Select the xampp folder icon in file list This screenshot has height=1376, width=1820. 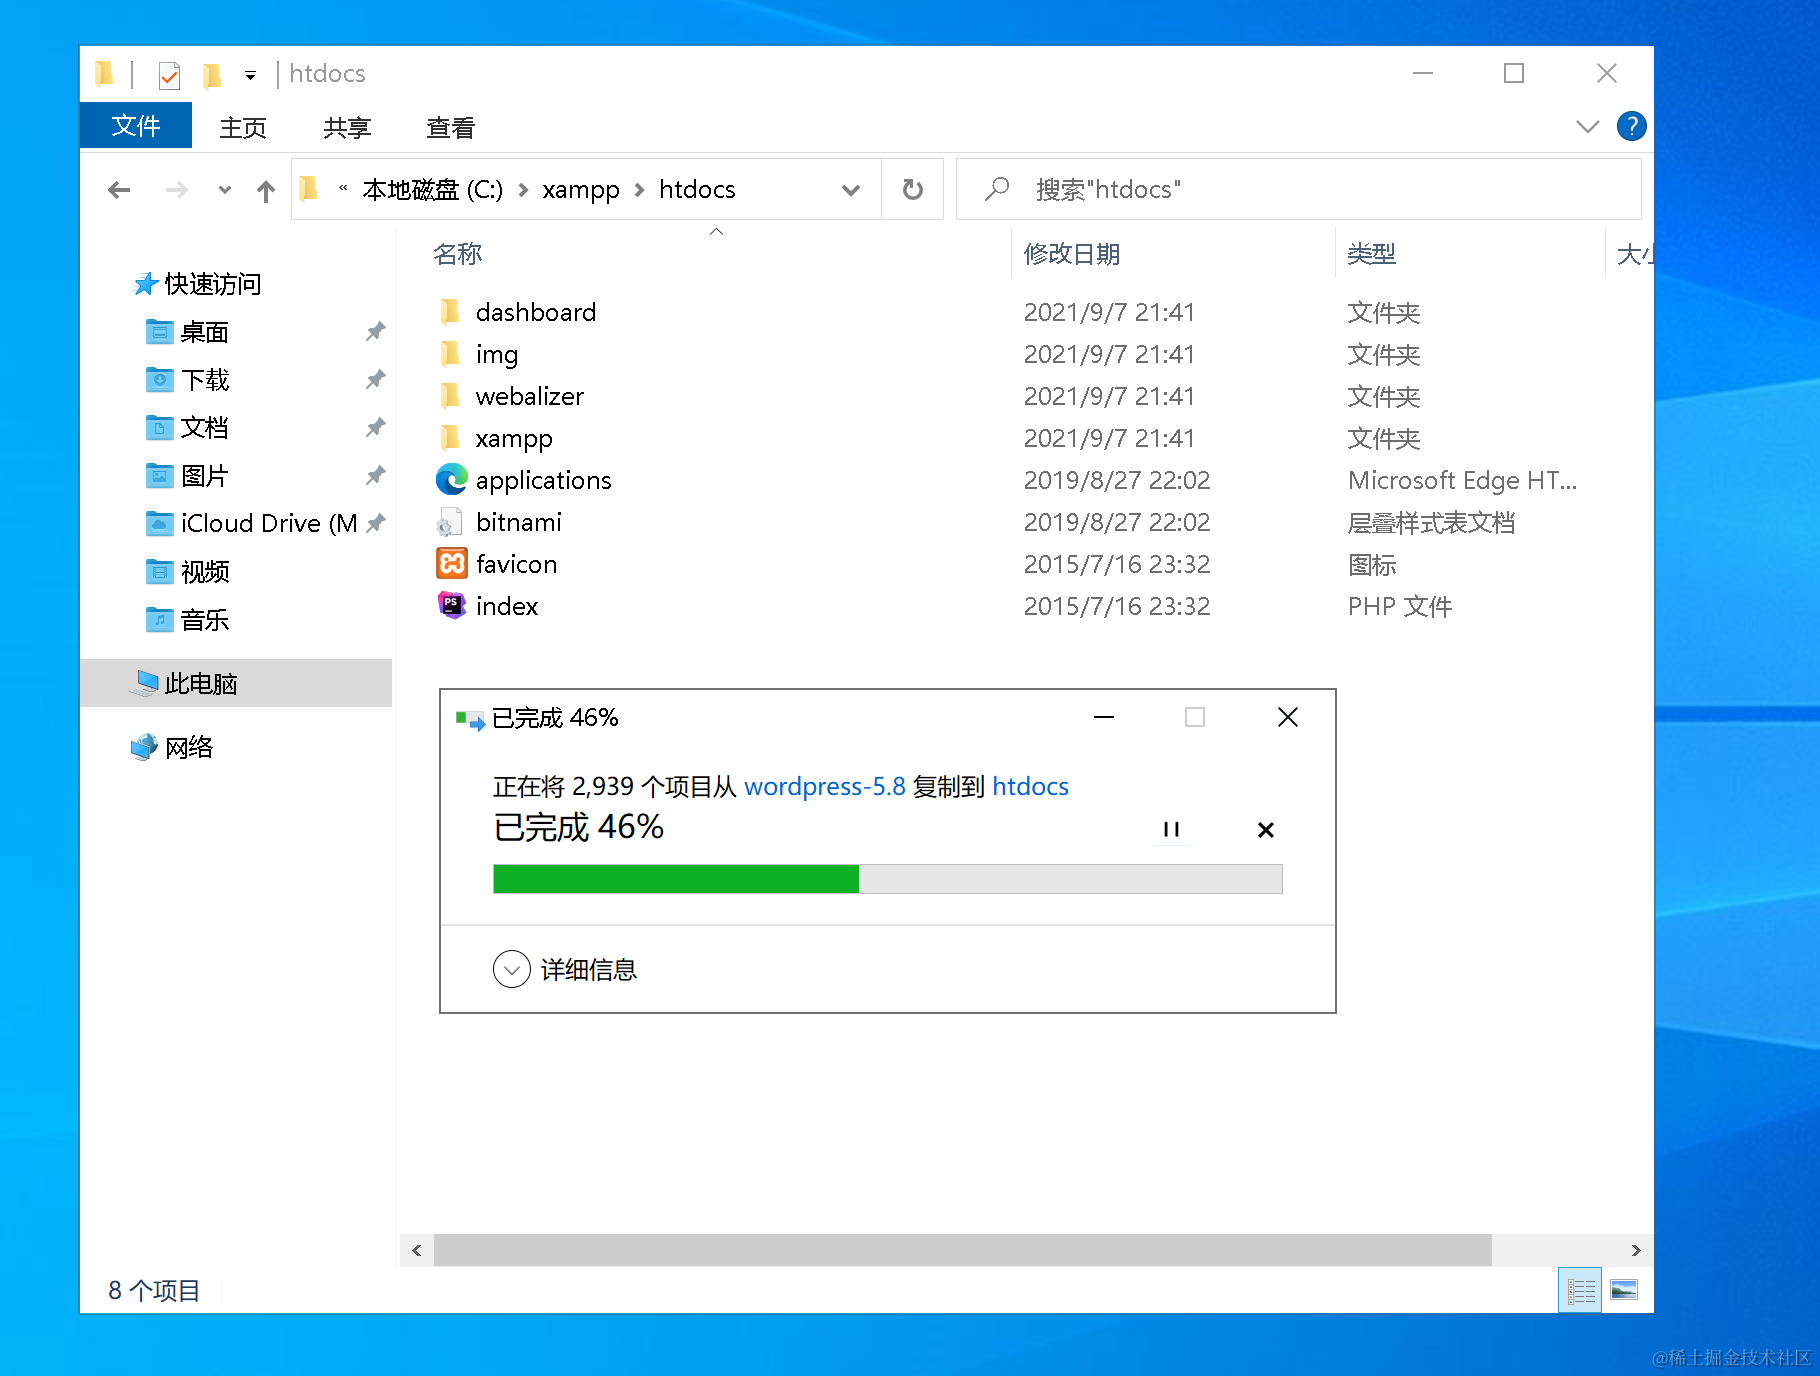(450, 438)
